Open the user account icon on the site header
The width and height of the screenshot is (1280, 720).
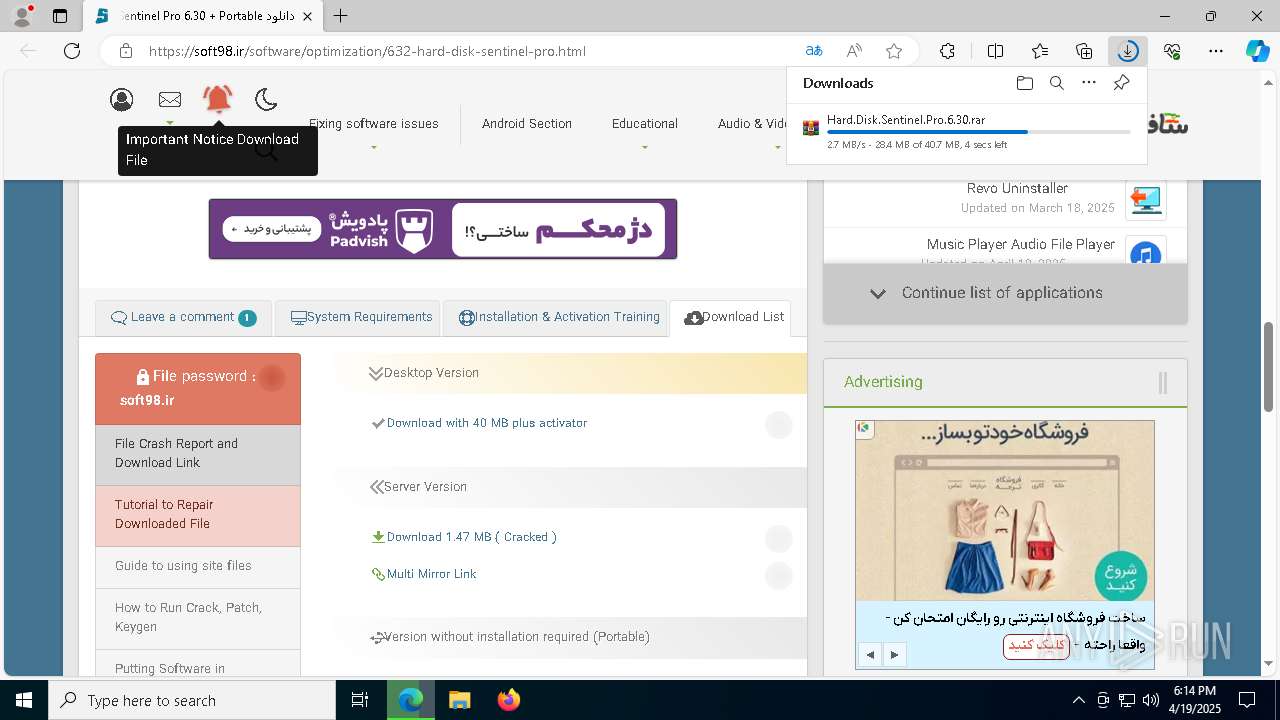point(122,99)
